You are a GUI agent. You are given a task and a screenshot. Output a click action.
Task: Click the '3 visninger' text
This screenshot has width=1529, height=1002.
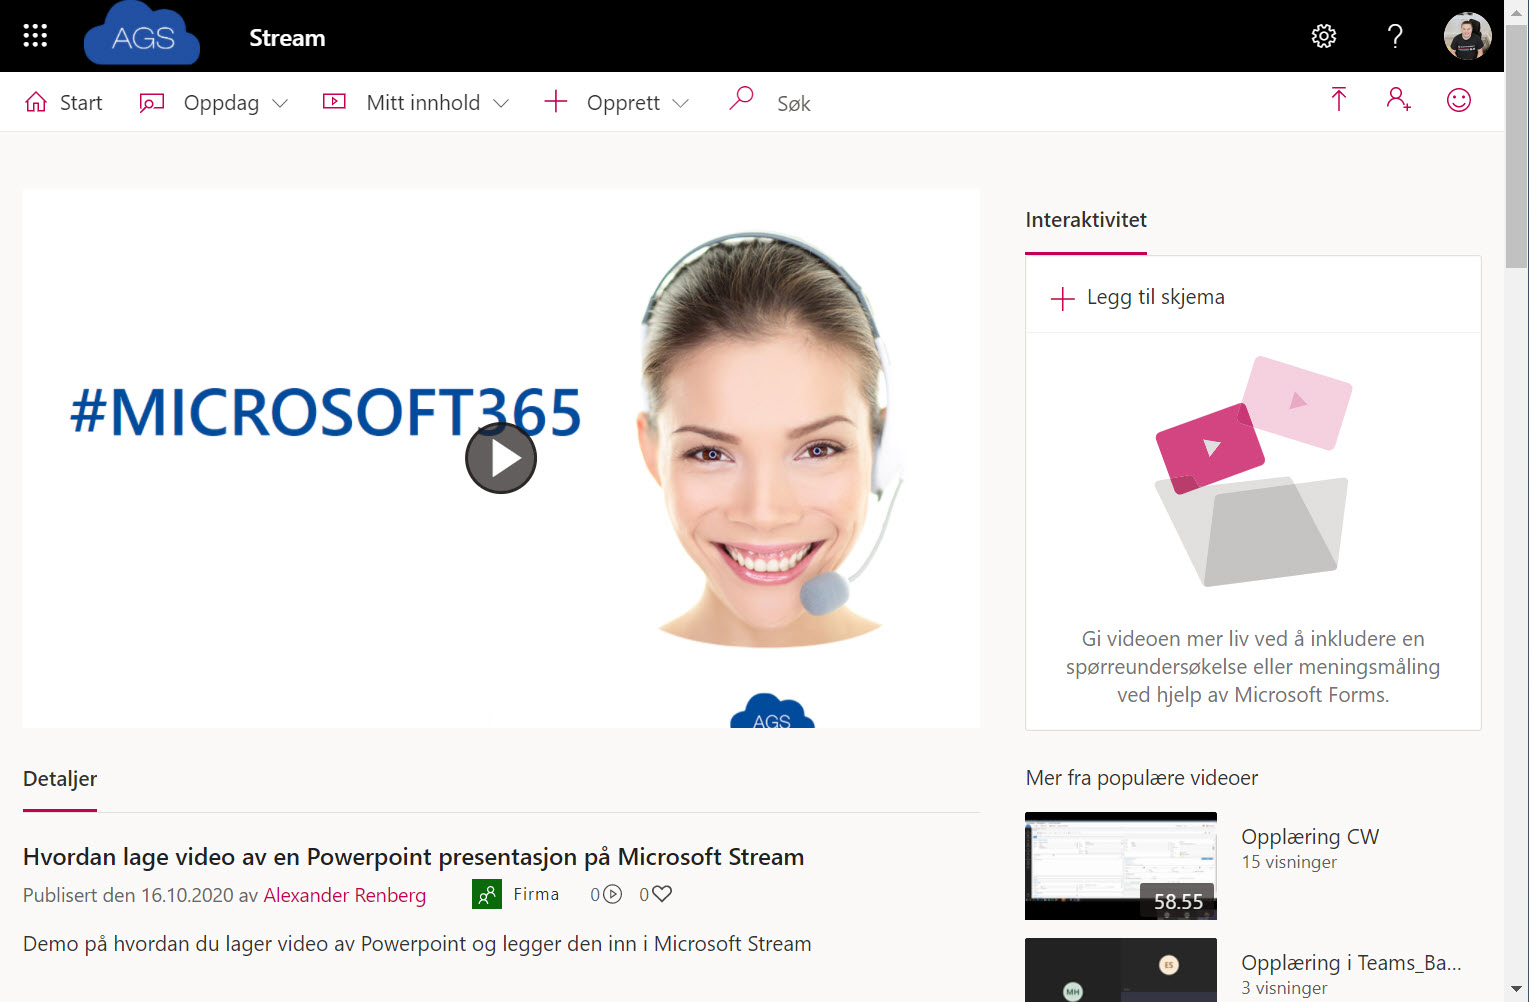click(x=1284, y=988)
